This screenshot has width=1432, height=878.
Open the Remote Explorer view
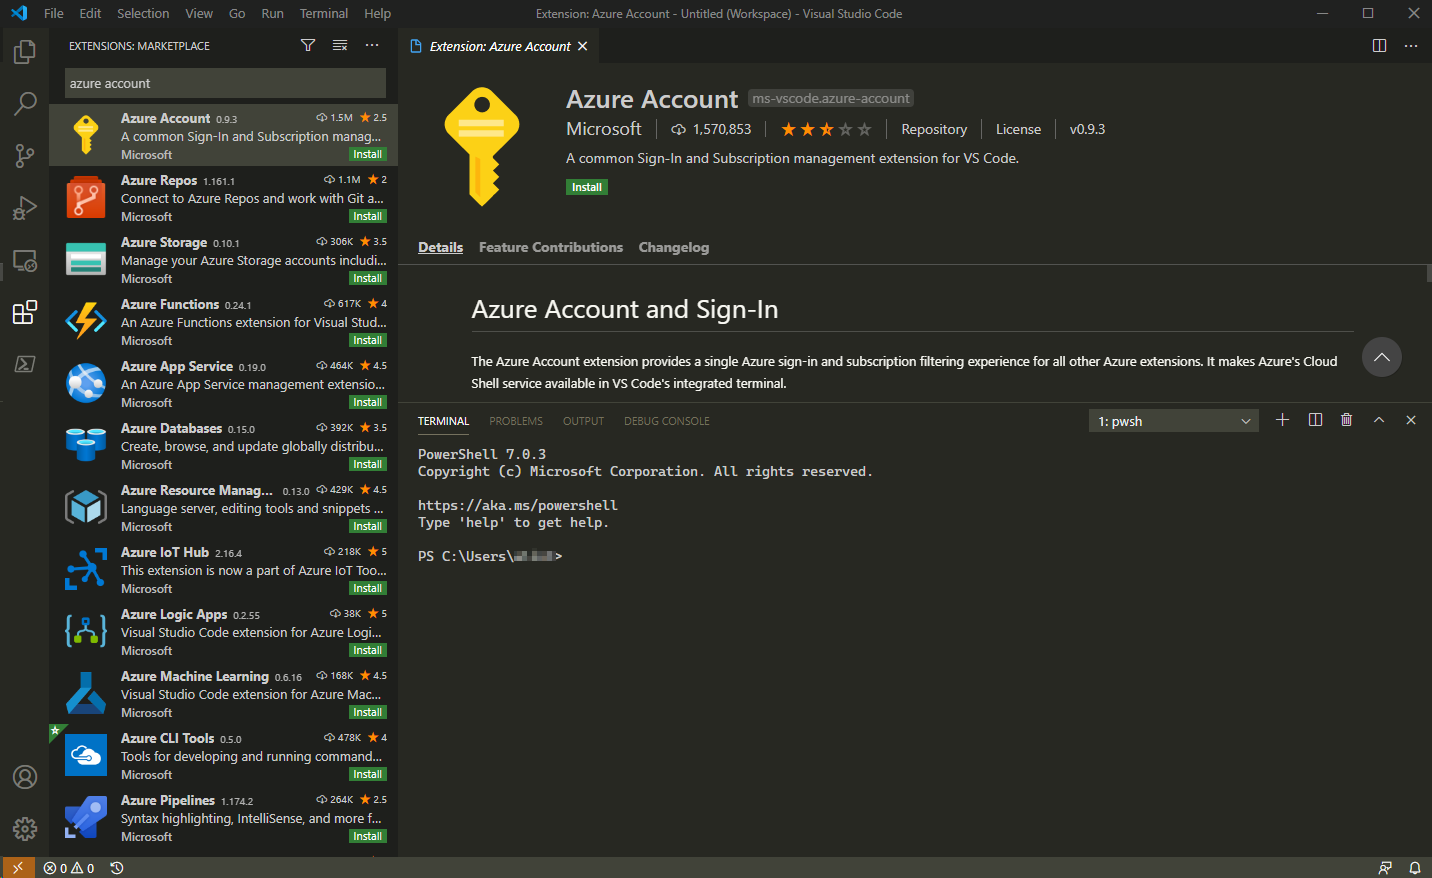click(25, 260)
